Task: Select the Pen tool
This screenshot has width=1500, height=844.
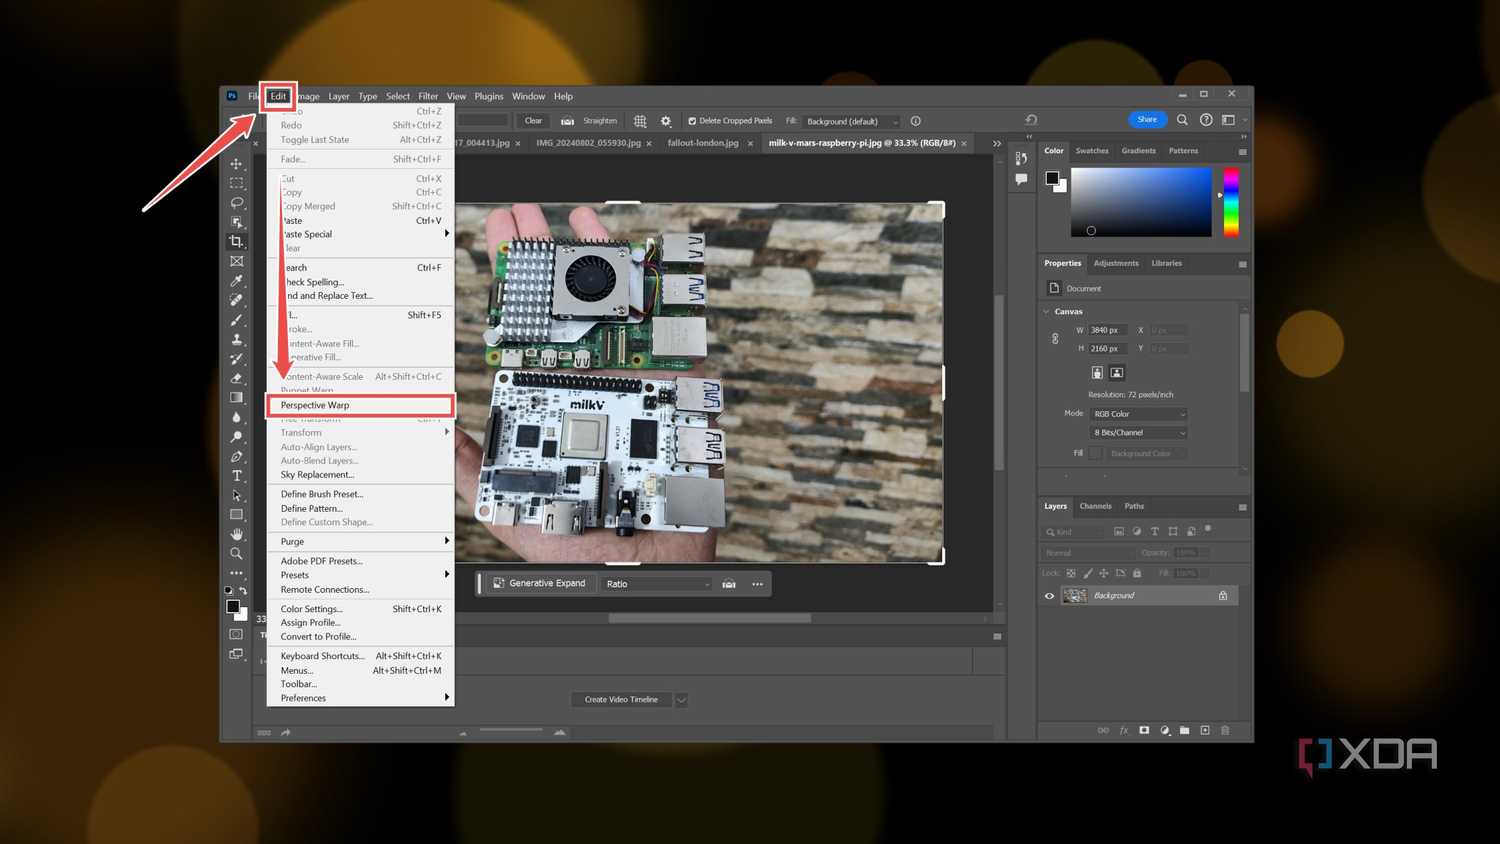Action: click(236, 456)
